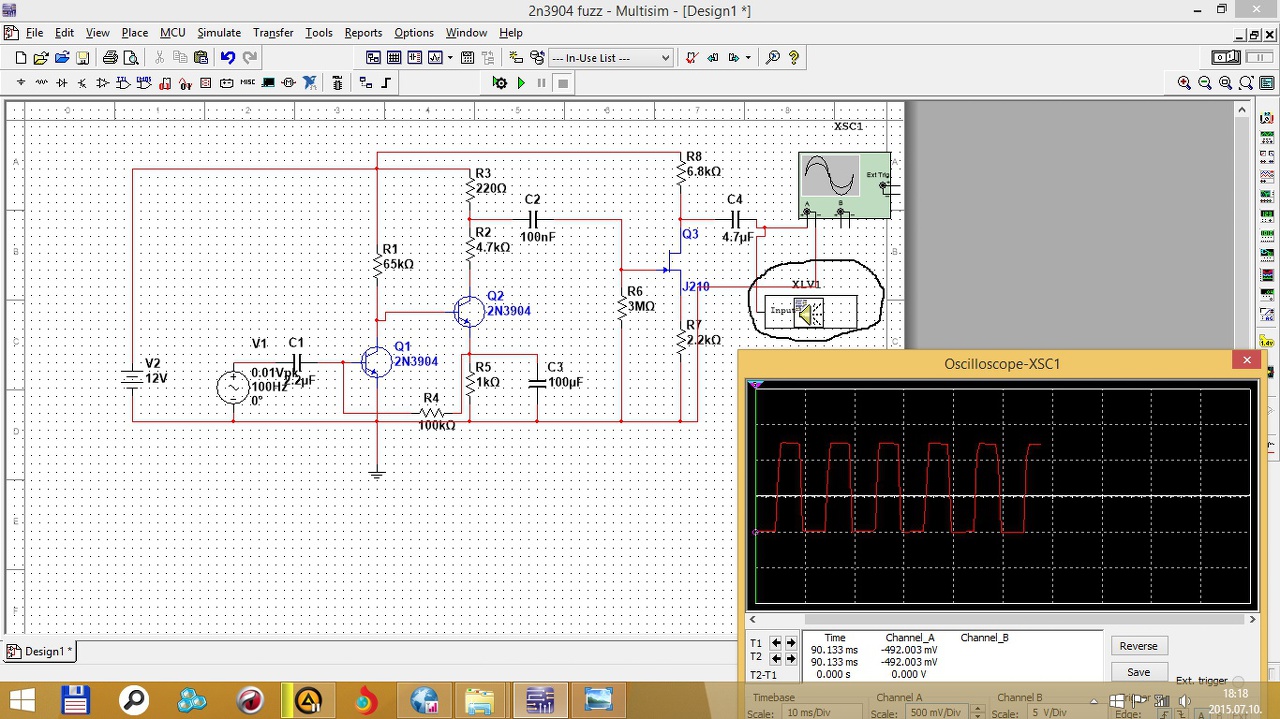Click the Place Transistor component icon

point(82,83)
